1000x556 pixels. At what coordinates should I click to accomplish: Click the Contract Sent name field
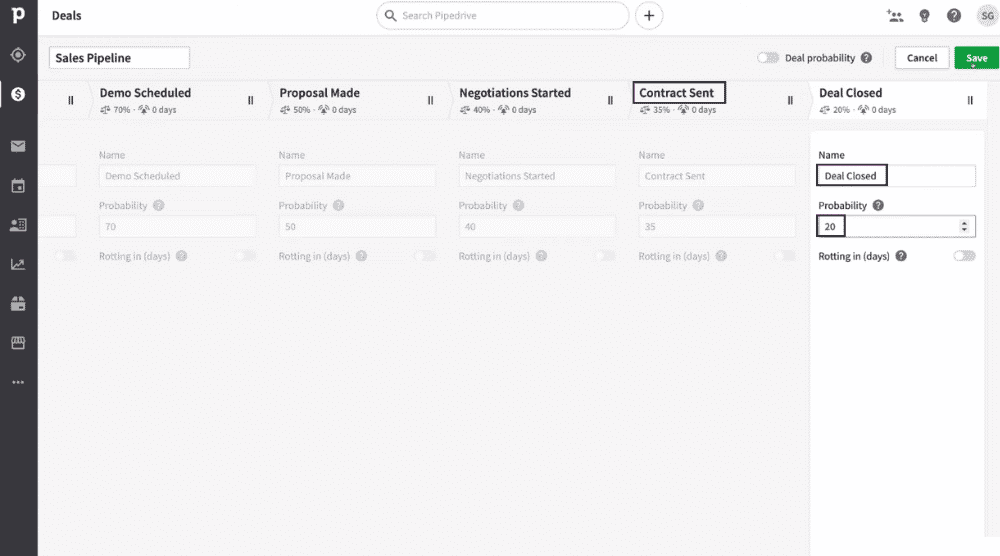[717, 175]
